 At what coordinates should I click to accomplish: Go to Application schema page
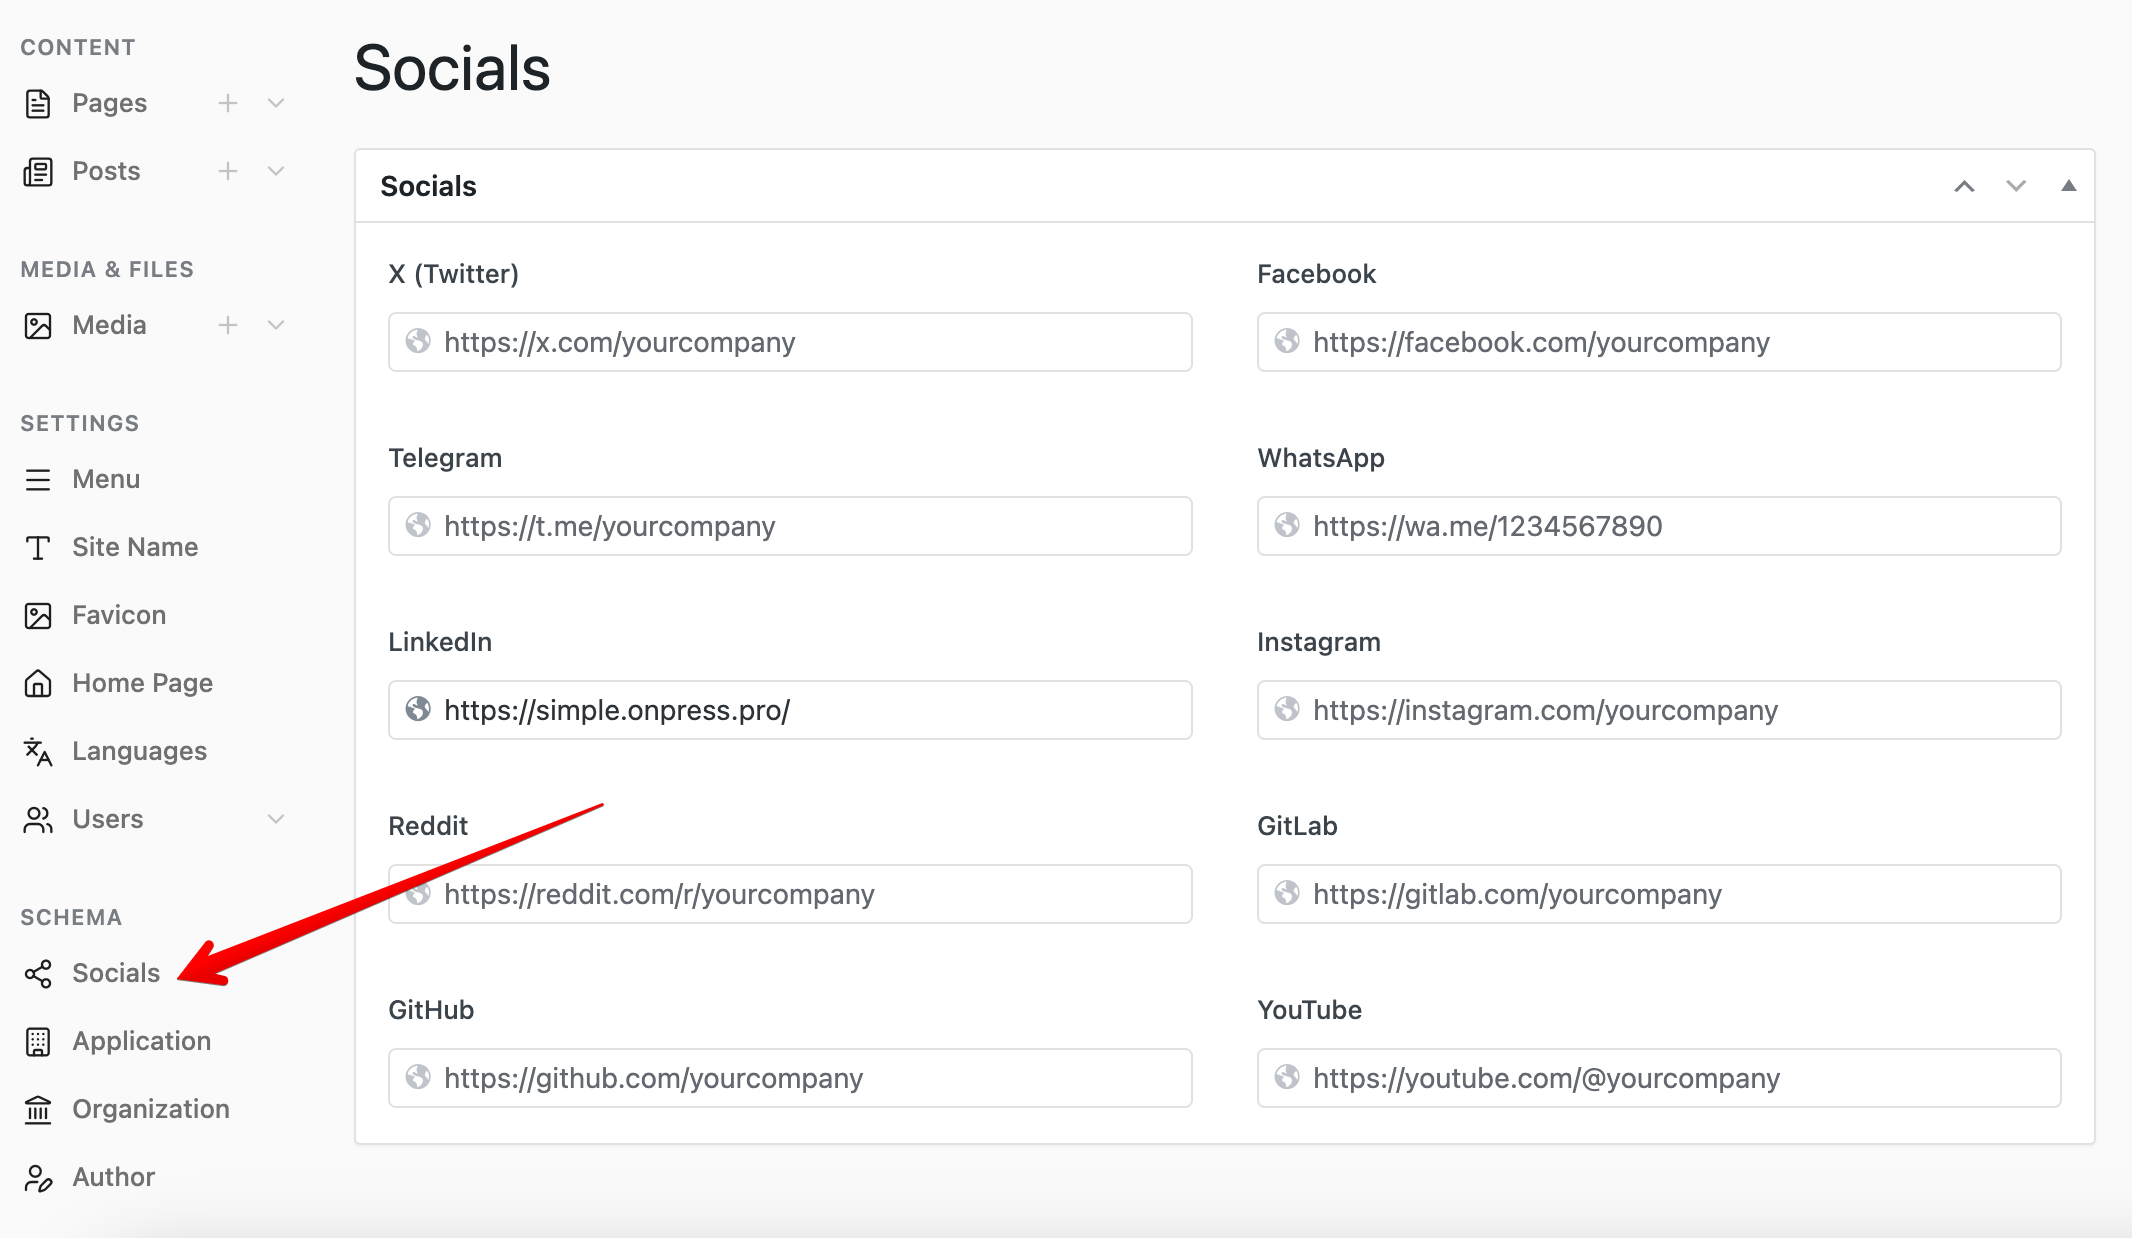pos(141,1041)
